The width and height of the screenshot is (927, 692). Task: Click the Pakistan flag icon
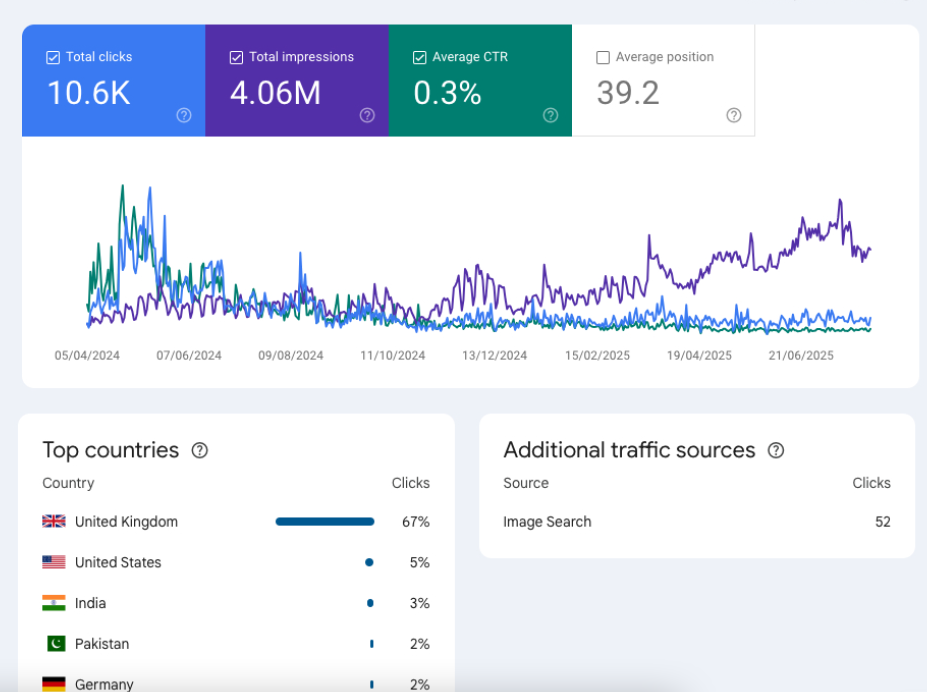(x=54, y=644)
